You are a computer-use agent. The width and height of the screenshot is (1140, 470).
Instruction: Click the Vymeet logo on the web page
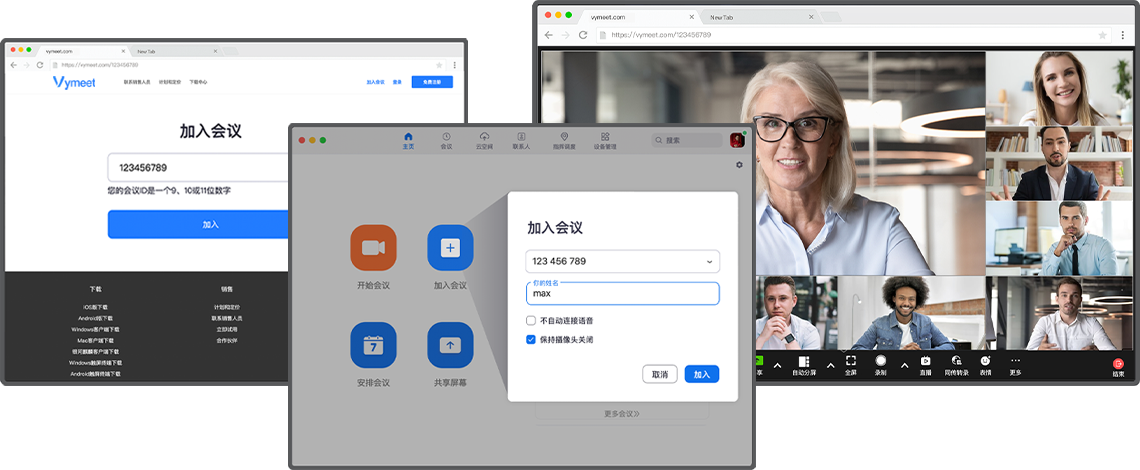click(x=74, y=82)
